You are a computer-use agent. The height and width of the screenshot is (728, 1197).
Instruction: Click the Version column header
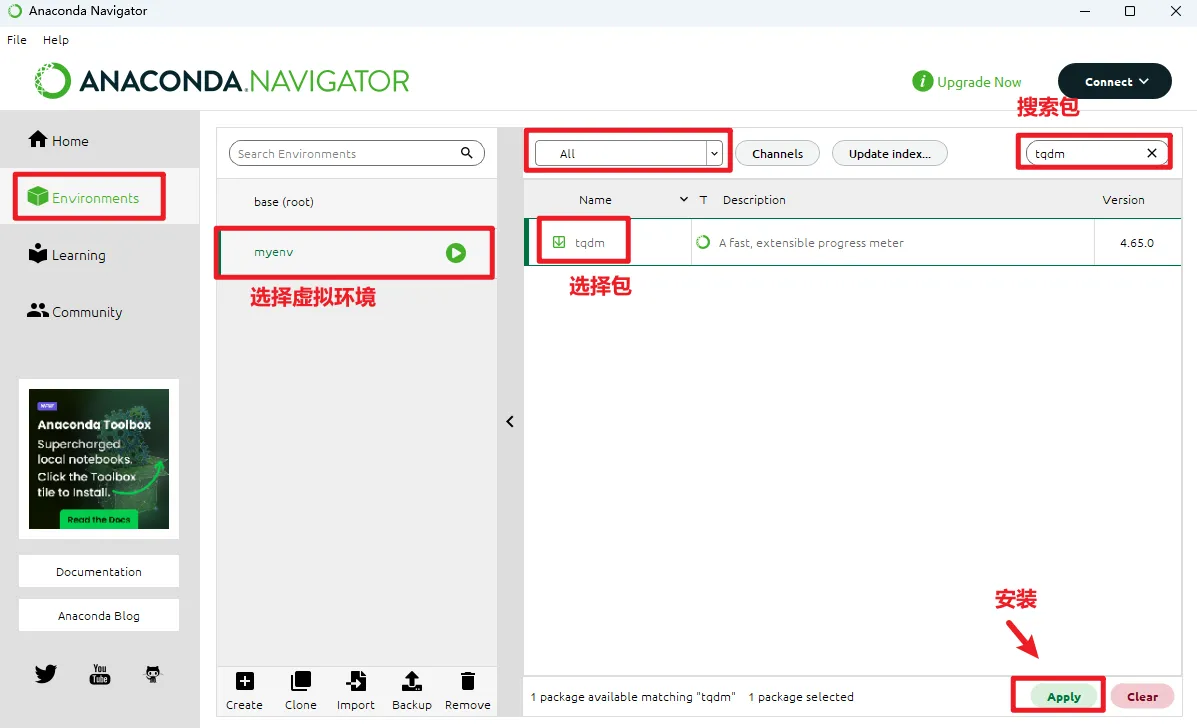(1123, 199)
